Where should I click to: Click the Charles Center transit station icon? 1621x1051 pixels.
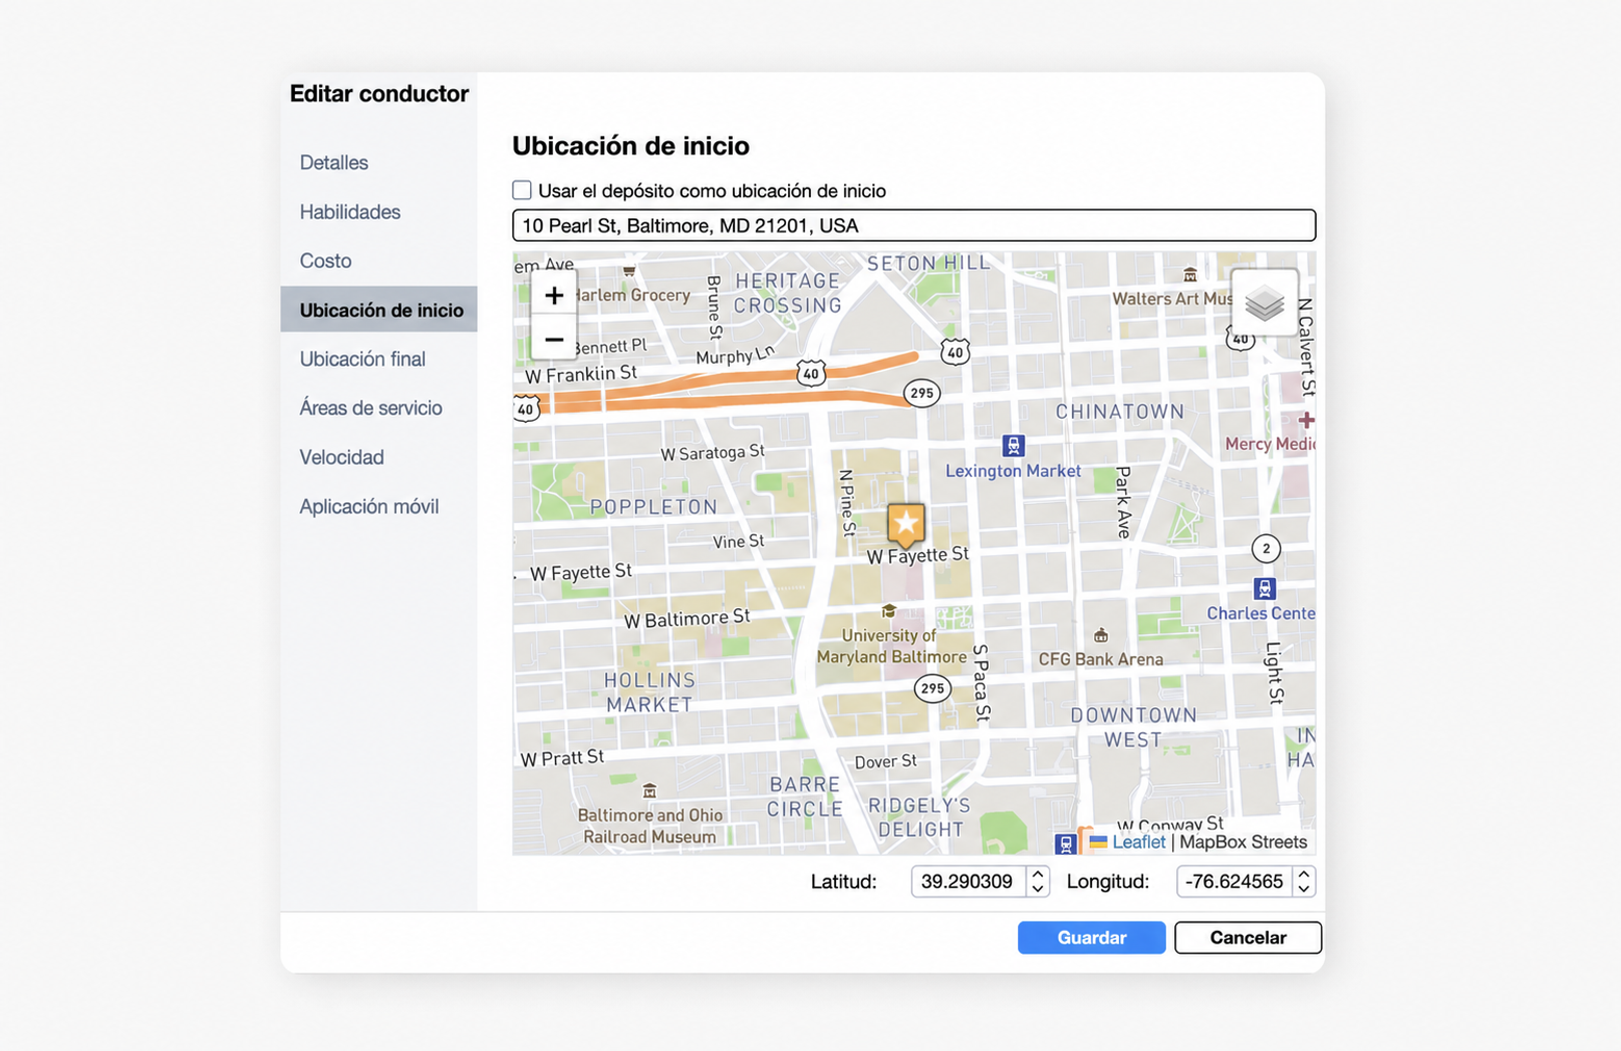pyautogui.click(x=1264, y=588)
